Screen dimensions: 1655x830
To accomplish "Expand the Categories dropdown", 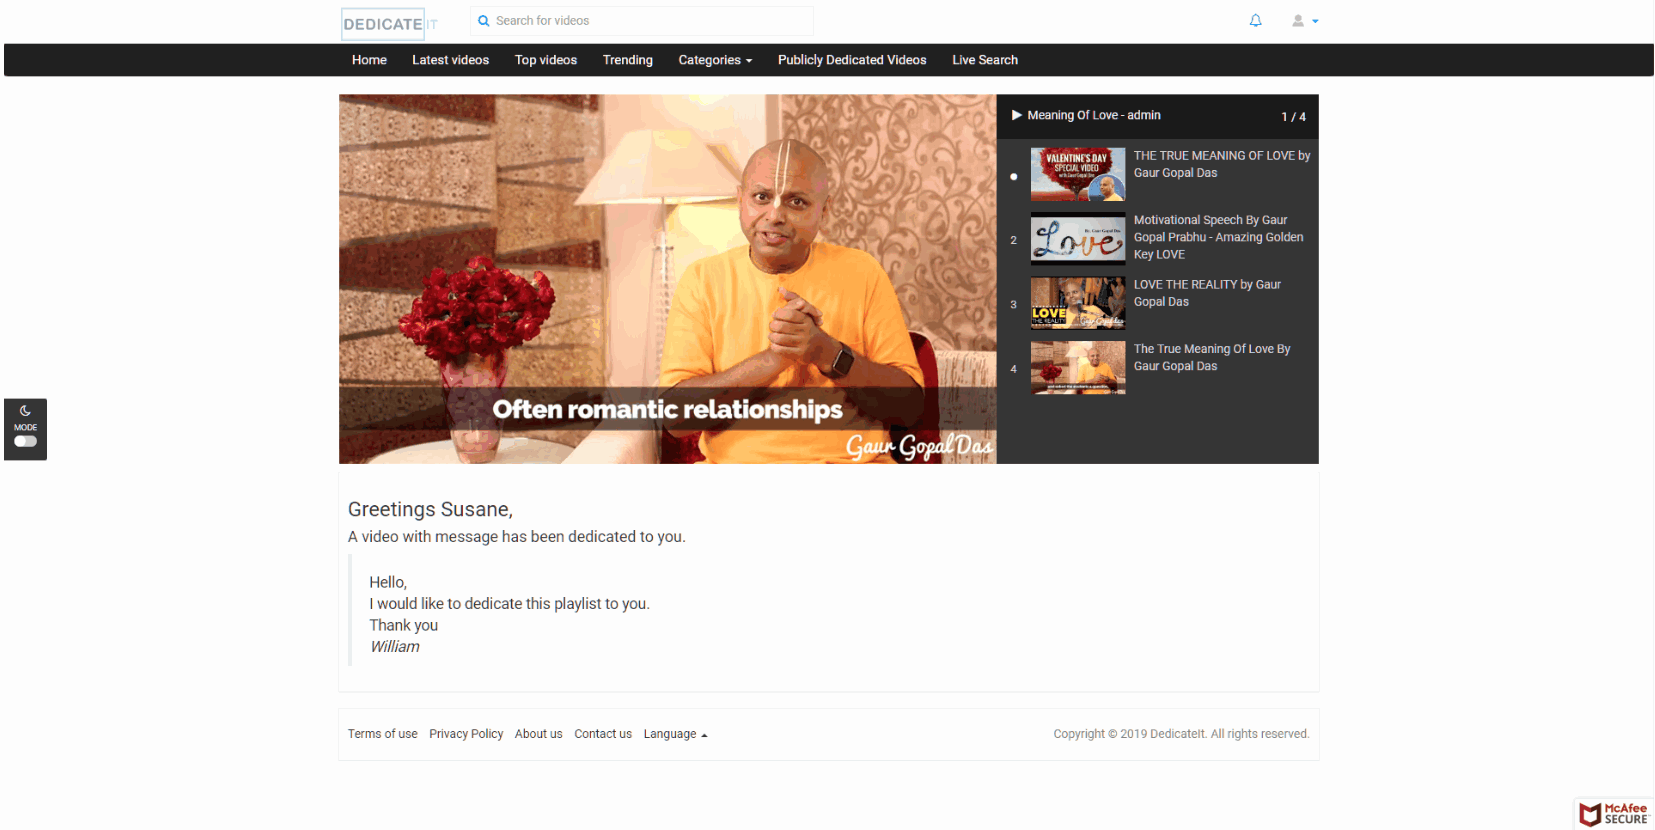I will [x=715, y=60].
